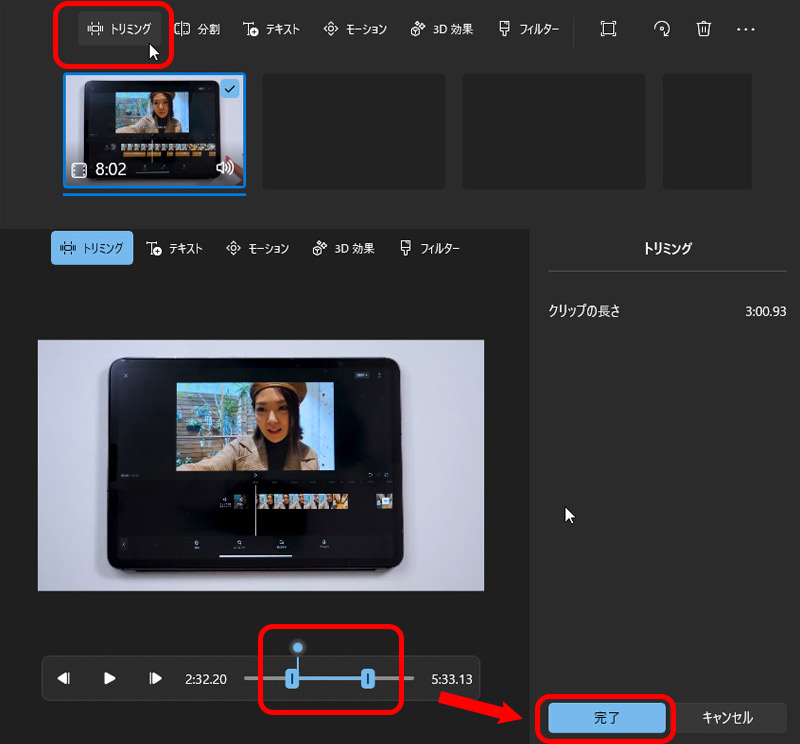Step back one frame
This screenshot has width=800, height=744.
(x=64, y=678)
